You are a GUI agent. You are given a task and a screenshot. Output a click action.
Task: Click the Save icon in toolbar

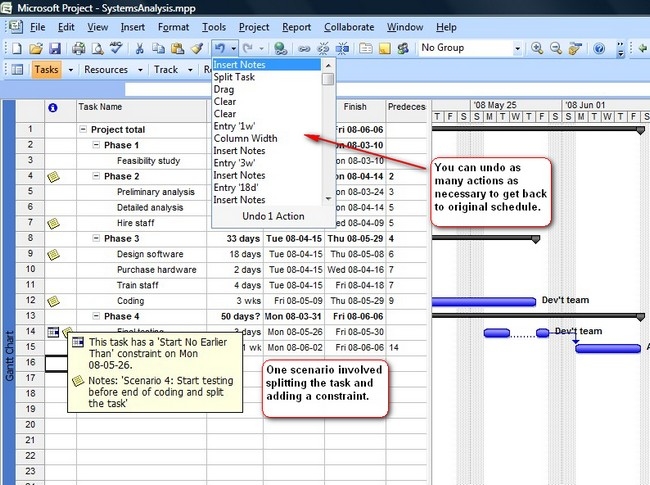pyautogui.click(x=56, y=48)
